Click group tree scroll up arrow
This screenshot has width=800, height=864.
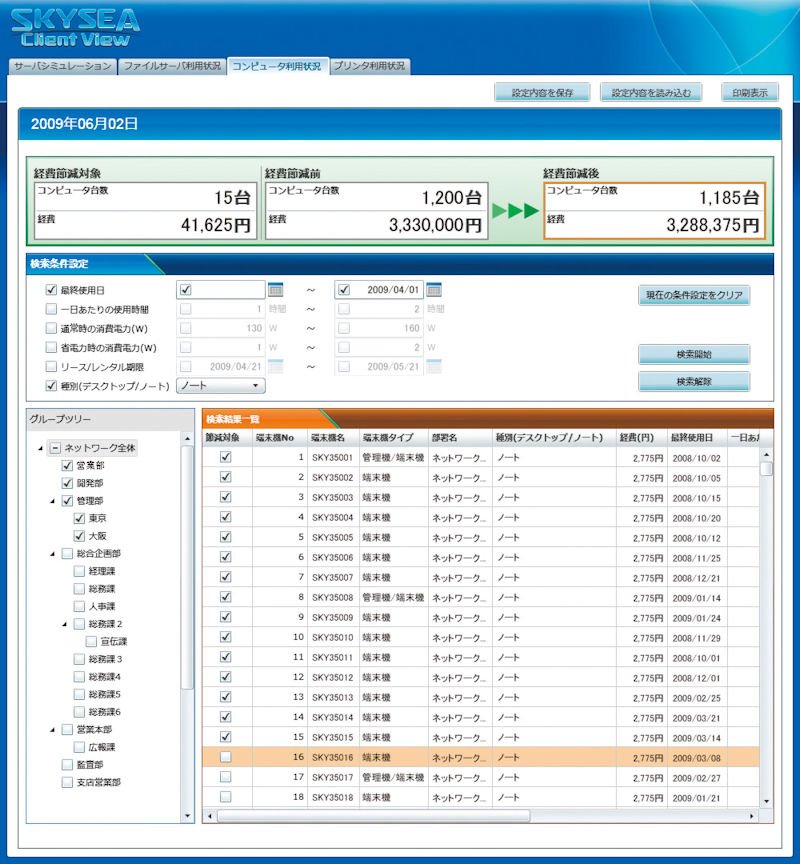coord(187,439)
